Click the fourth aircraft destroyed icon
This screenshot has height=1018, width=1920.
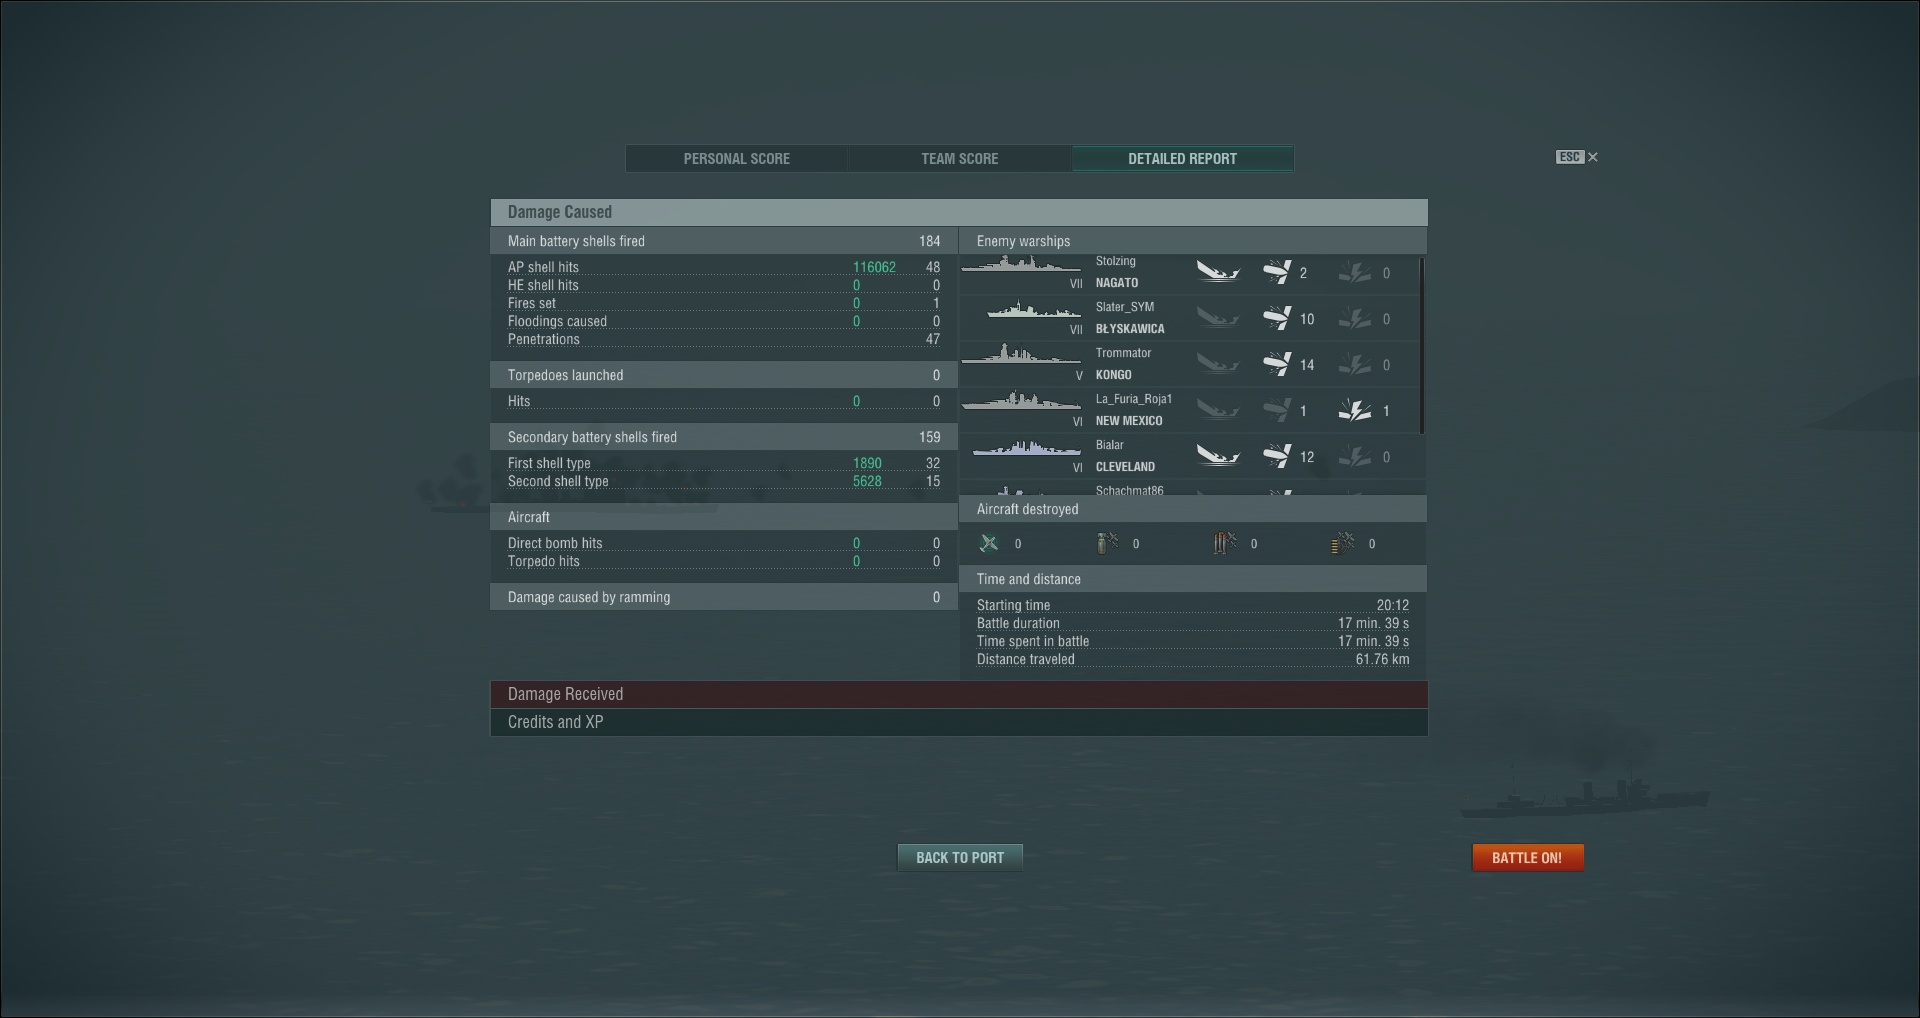pos(1343,543)
